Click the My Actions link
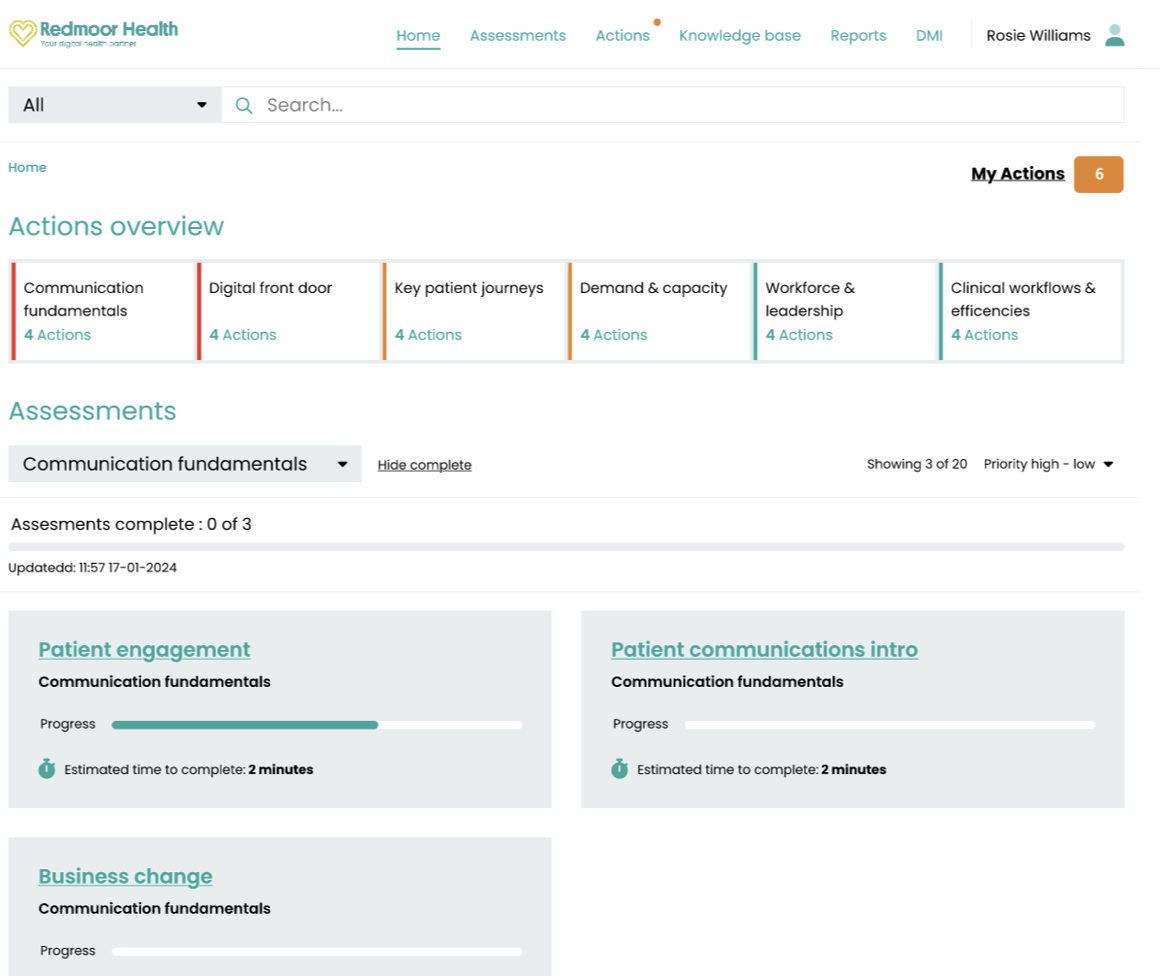This screenshot has height=976, width=1160. [x=1017, y=174]
